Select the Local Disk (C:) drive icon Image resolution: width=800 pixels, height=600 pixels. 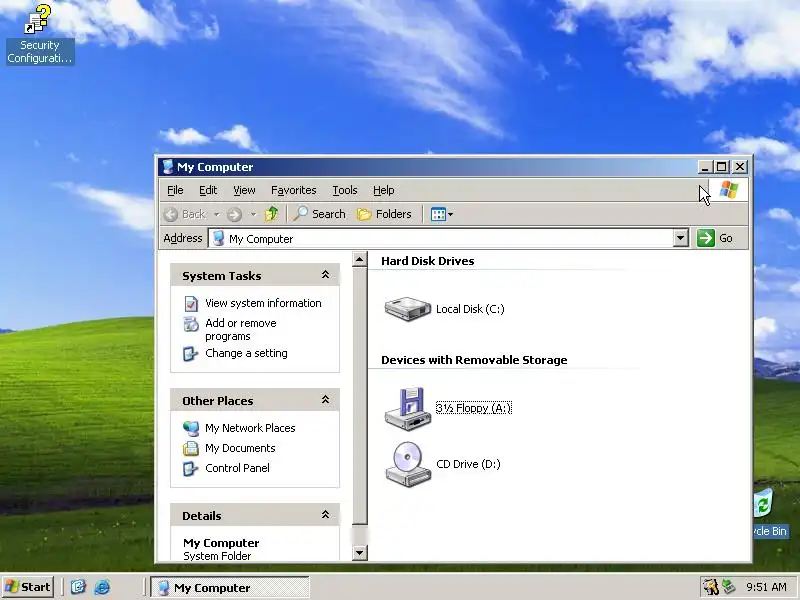[x=407, y=309]
